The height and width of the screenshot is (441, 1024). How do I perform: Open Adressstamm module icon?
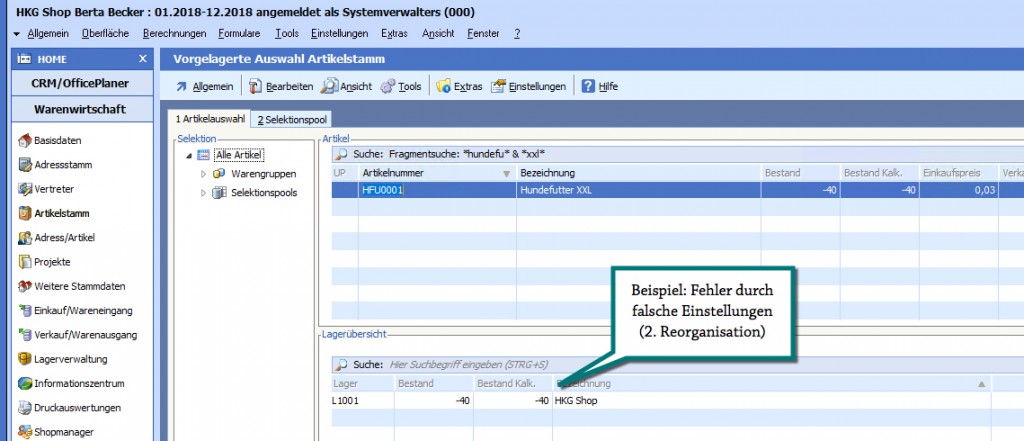tap(25, 164)
